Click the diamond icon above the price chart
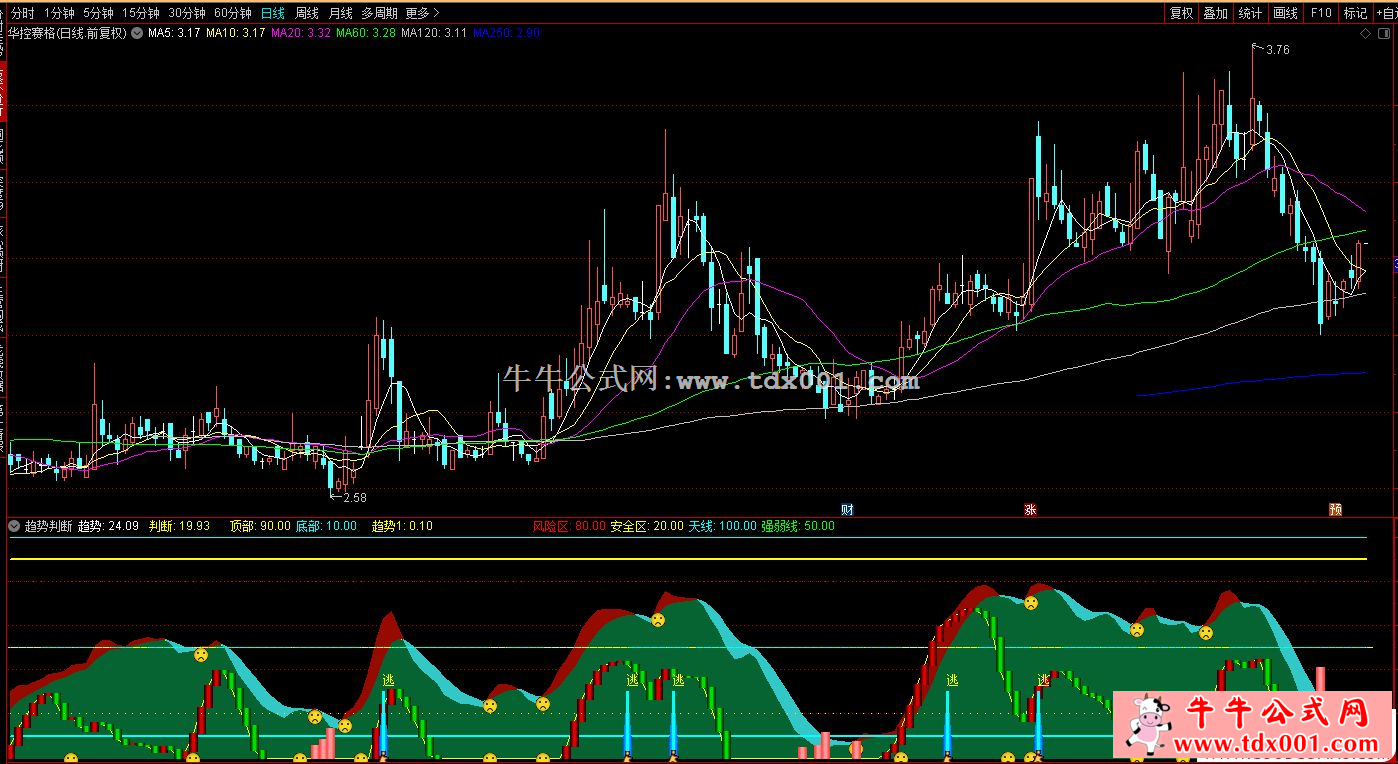Viewport: 1398px width, 764px height. [x=1365, y=33]
